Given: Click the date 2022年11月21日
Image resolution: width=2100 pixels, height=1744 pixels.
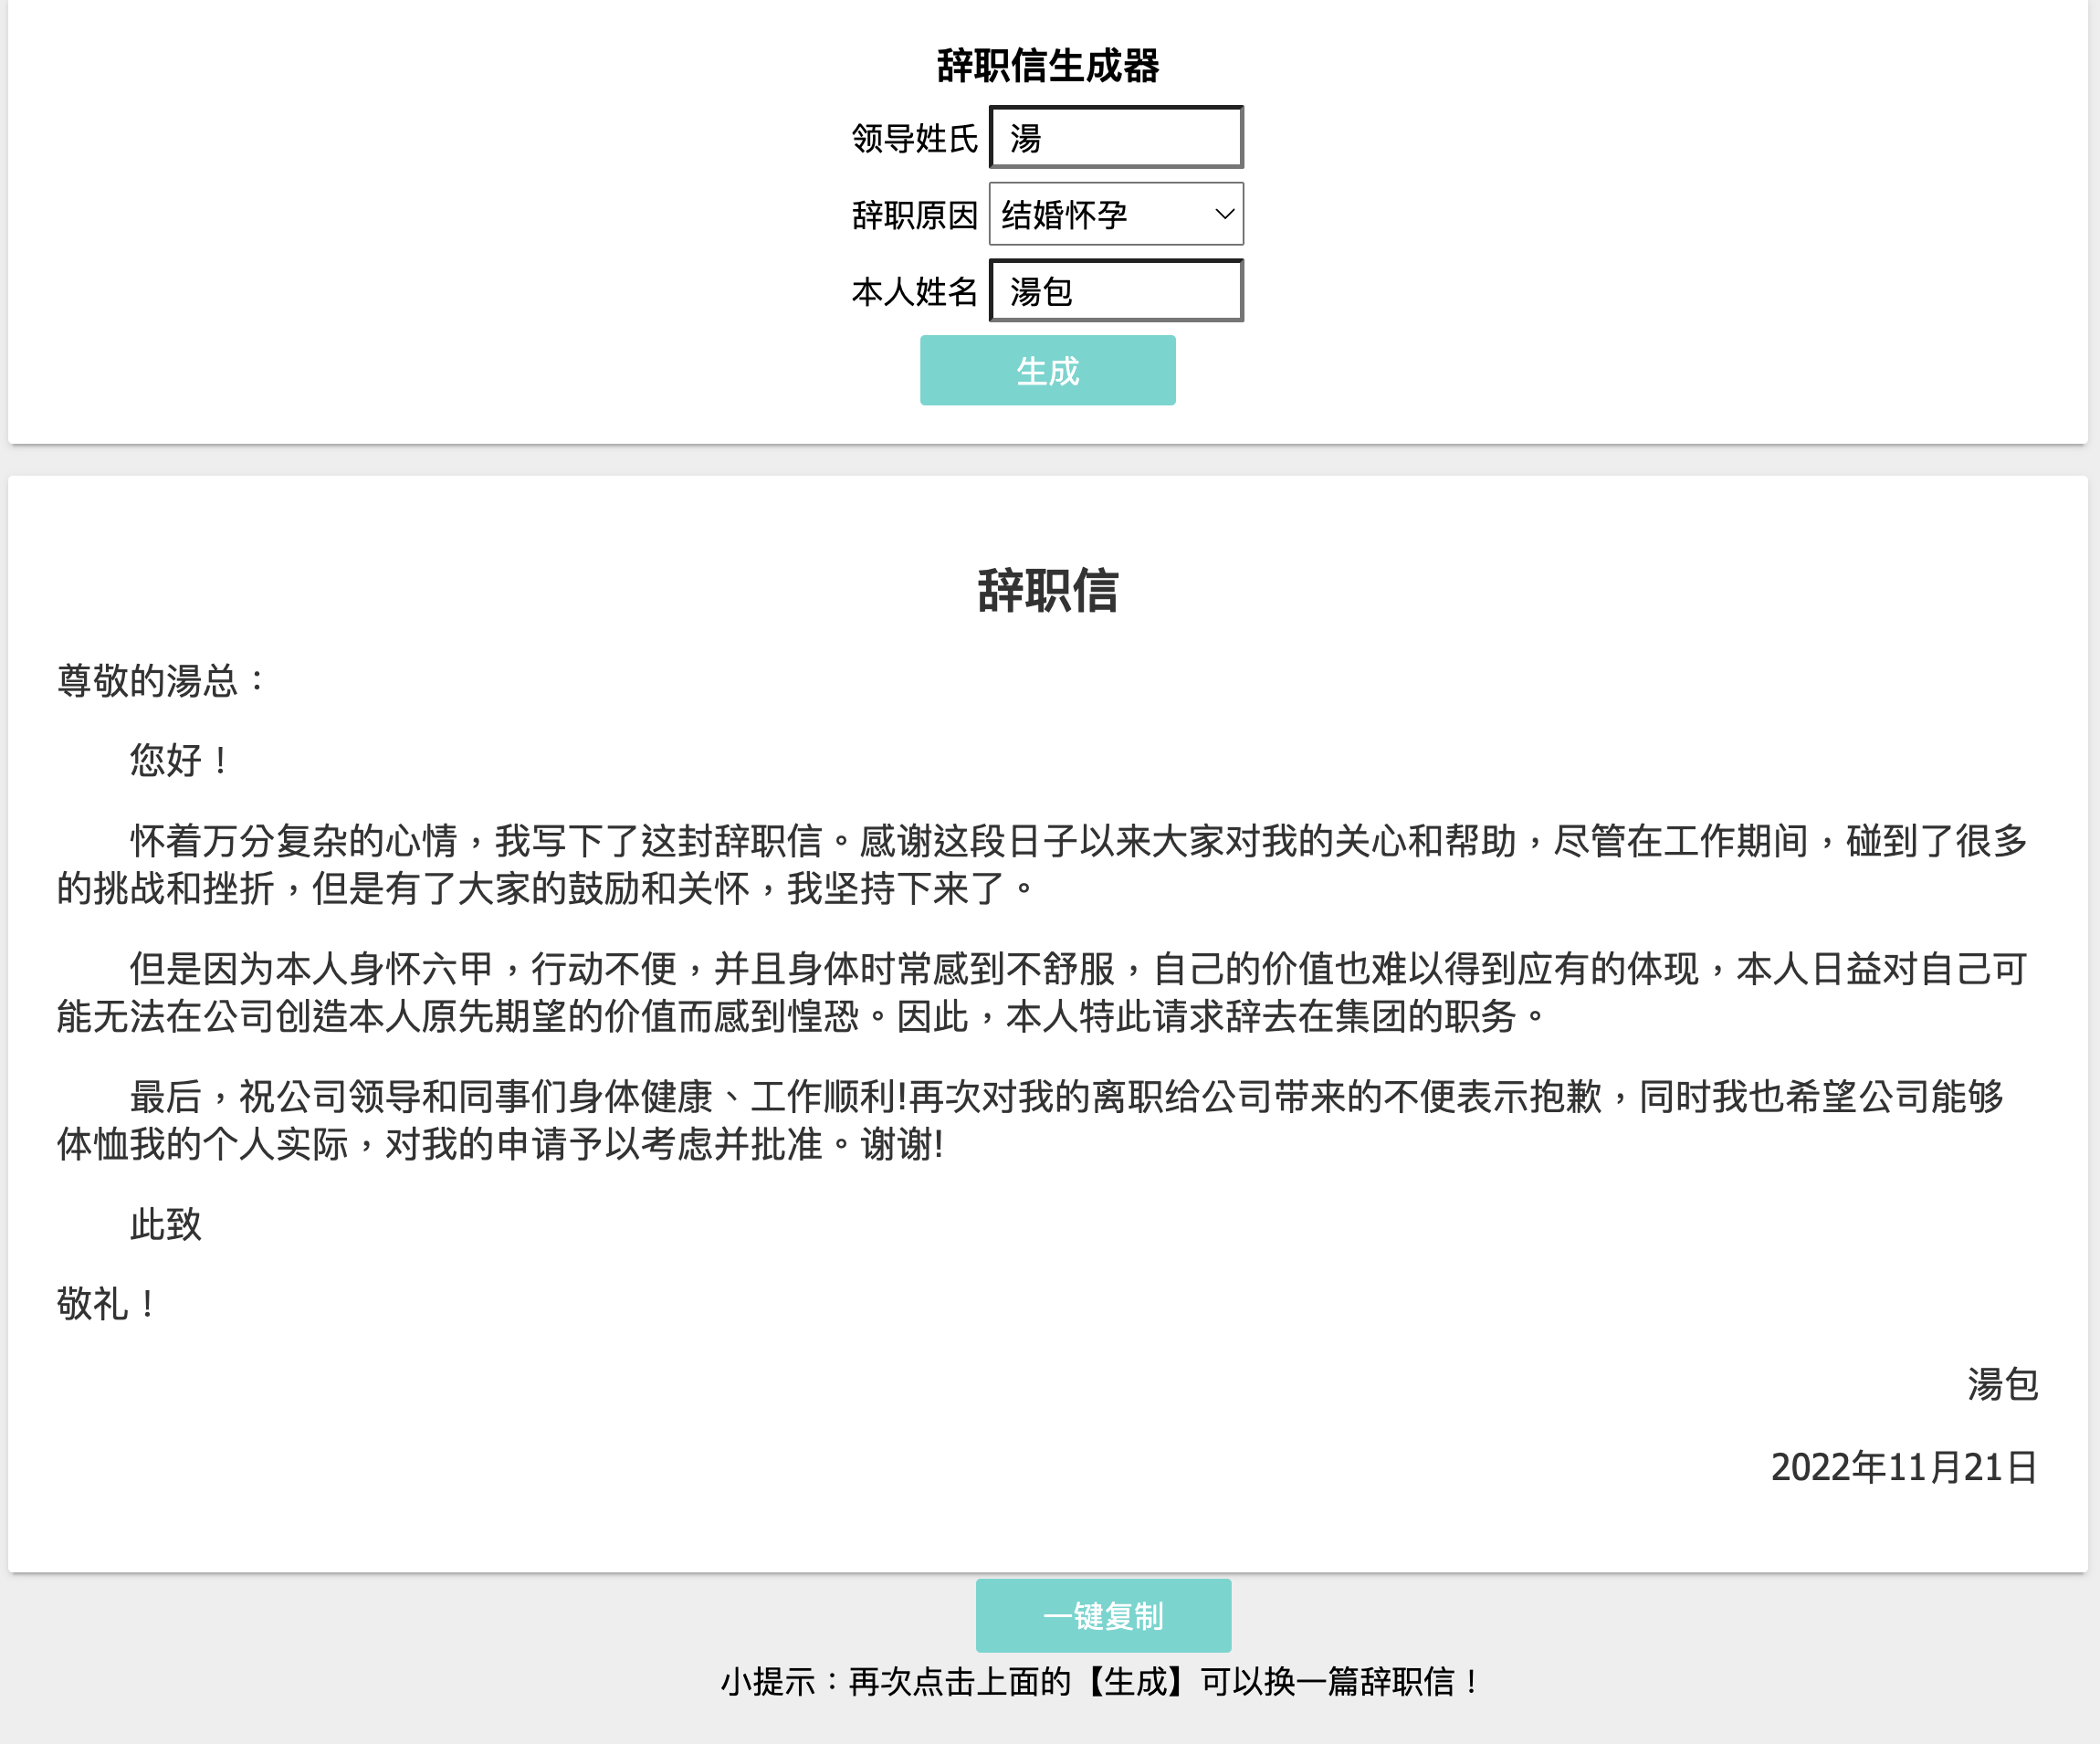Looking at the screenshot, I should tap(1903, 1467).
